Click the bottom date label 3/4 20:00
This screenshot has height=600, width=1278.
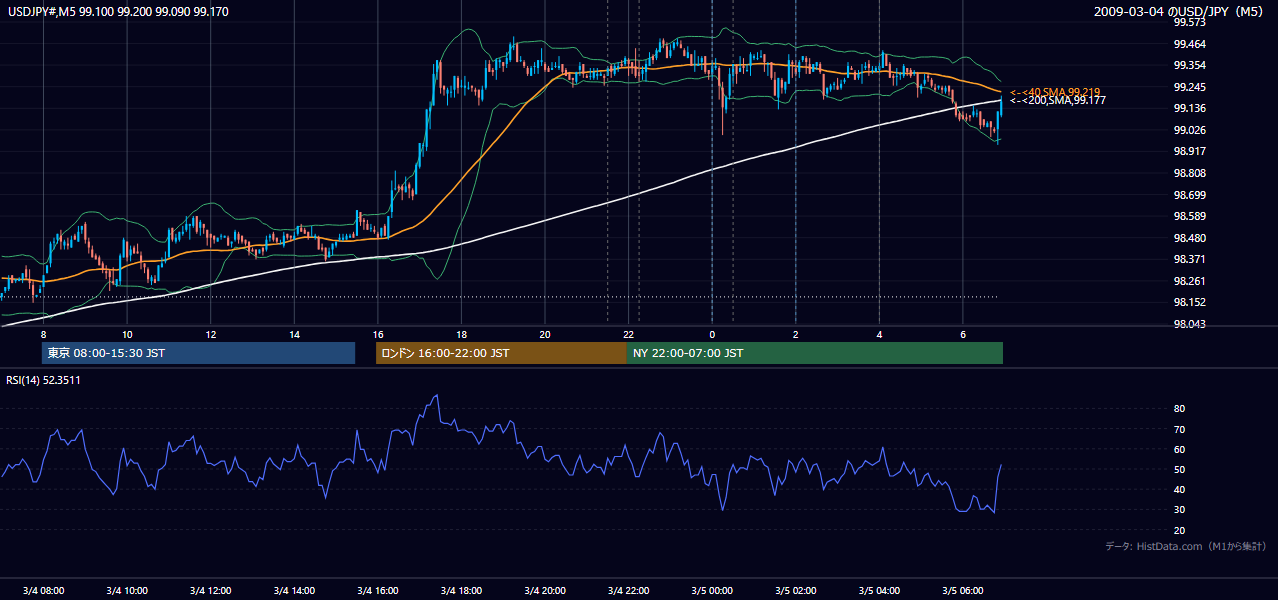tap(544, 590)
